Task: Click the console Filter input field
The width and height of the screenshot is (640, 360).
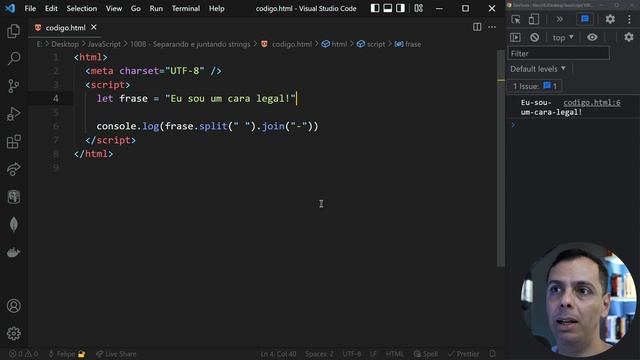Action: coord(559,53)
